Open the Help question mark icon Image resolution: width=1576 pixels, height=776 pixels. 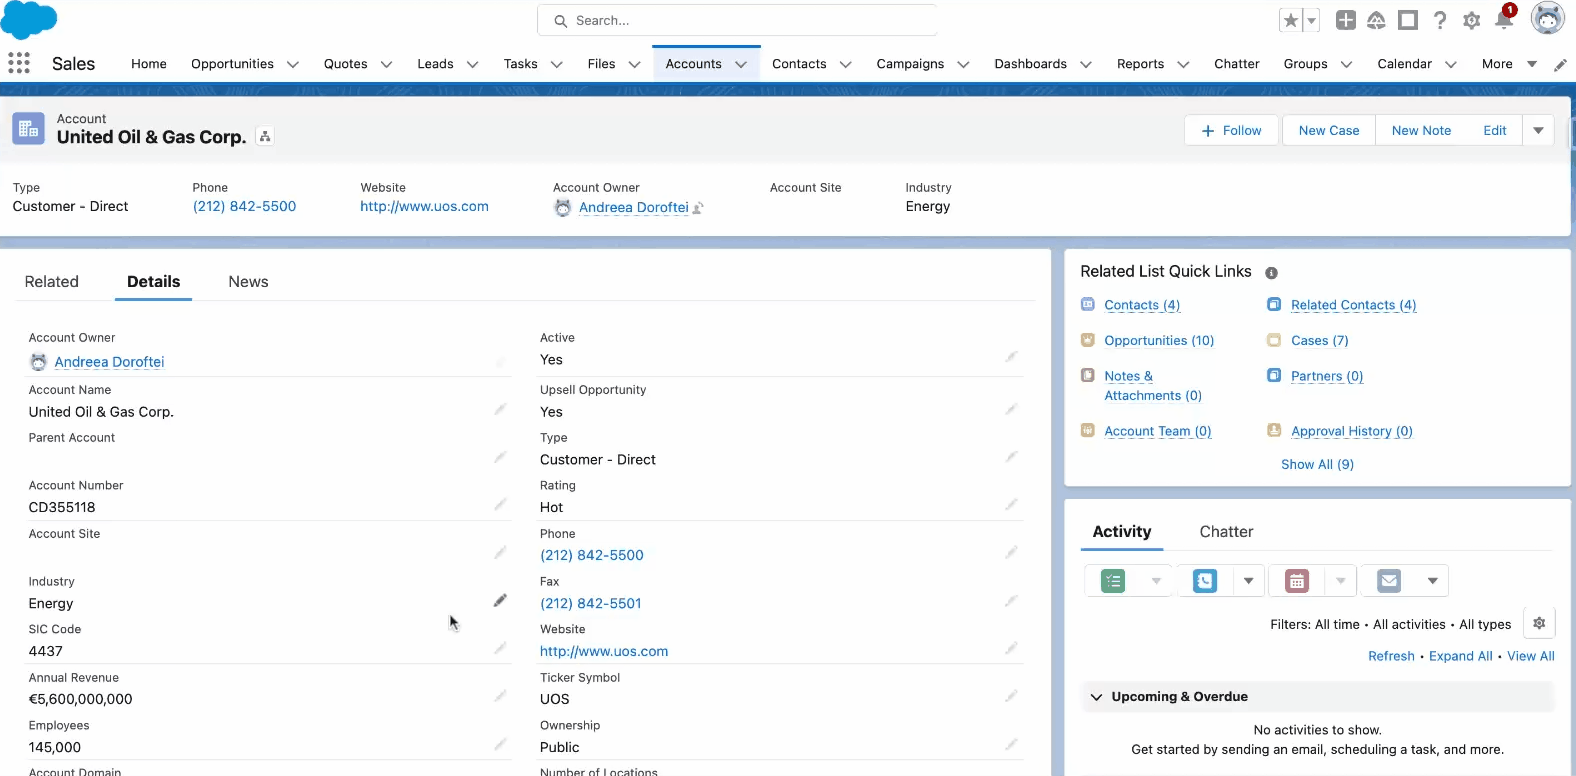1440,20
